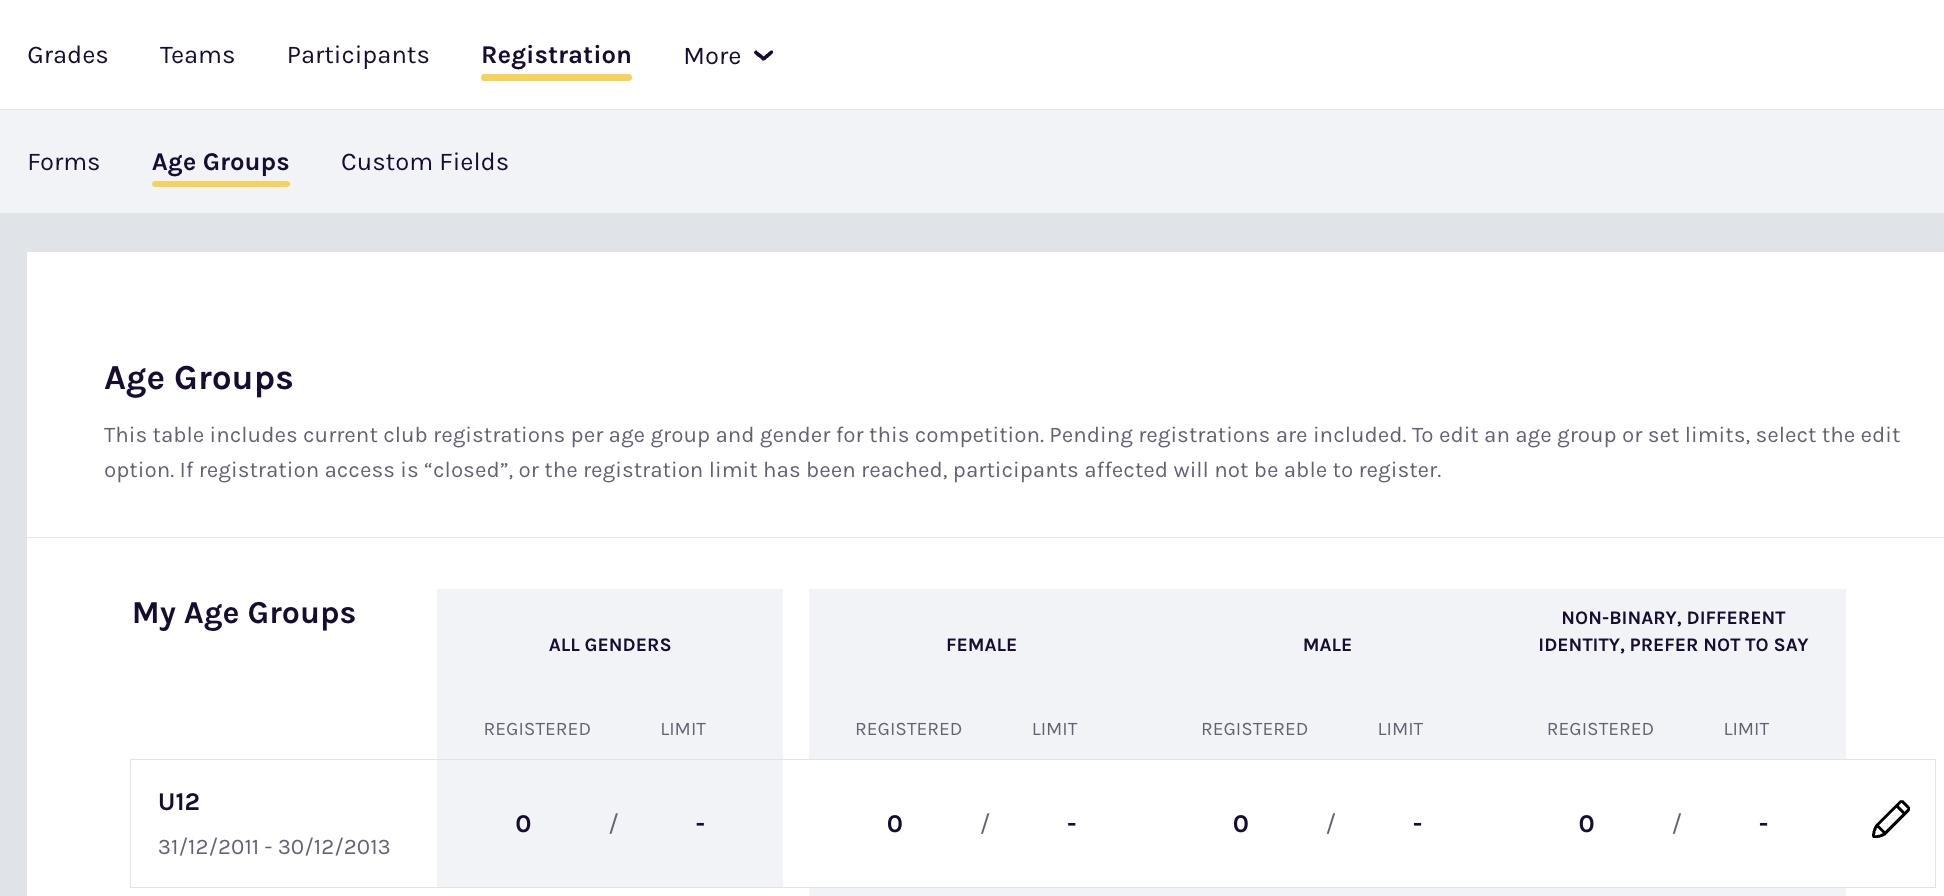Click the All Genders column header

click(610, 645)
